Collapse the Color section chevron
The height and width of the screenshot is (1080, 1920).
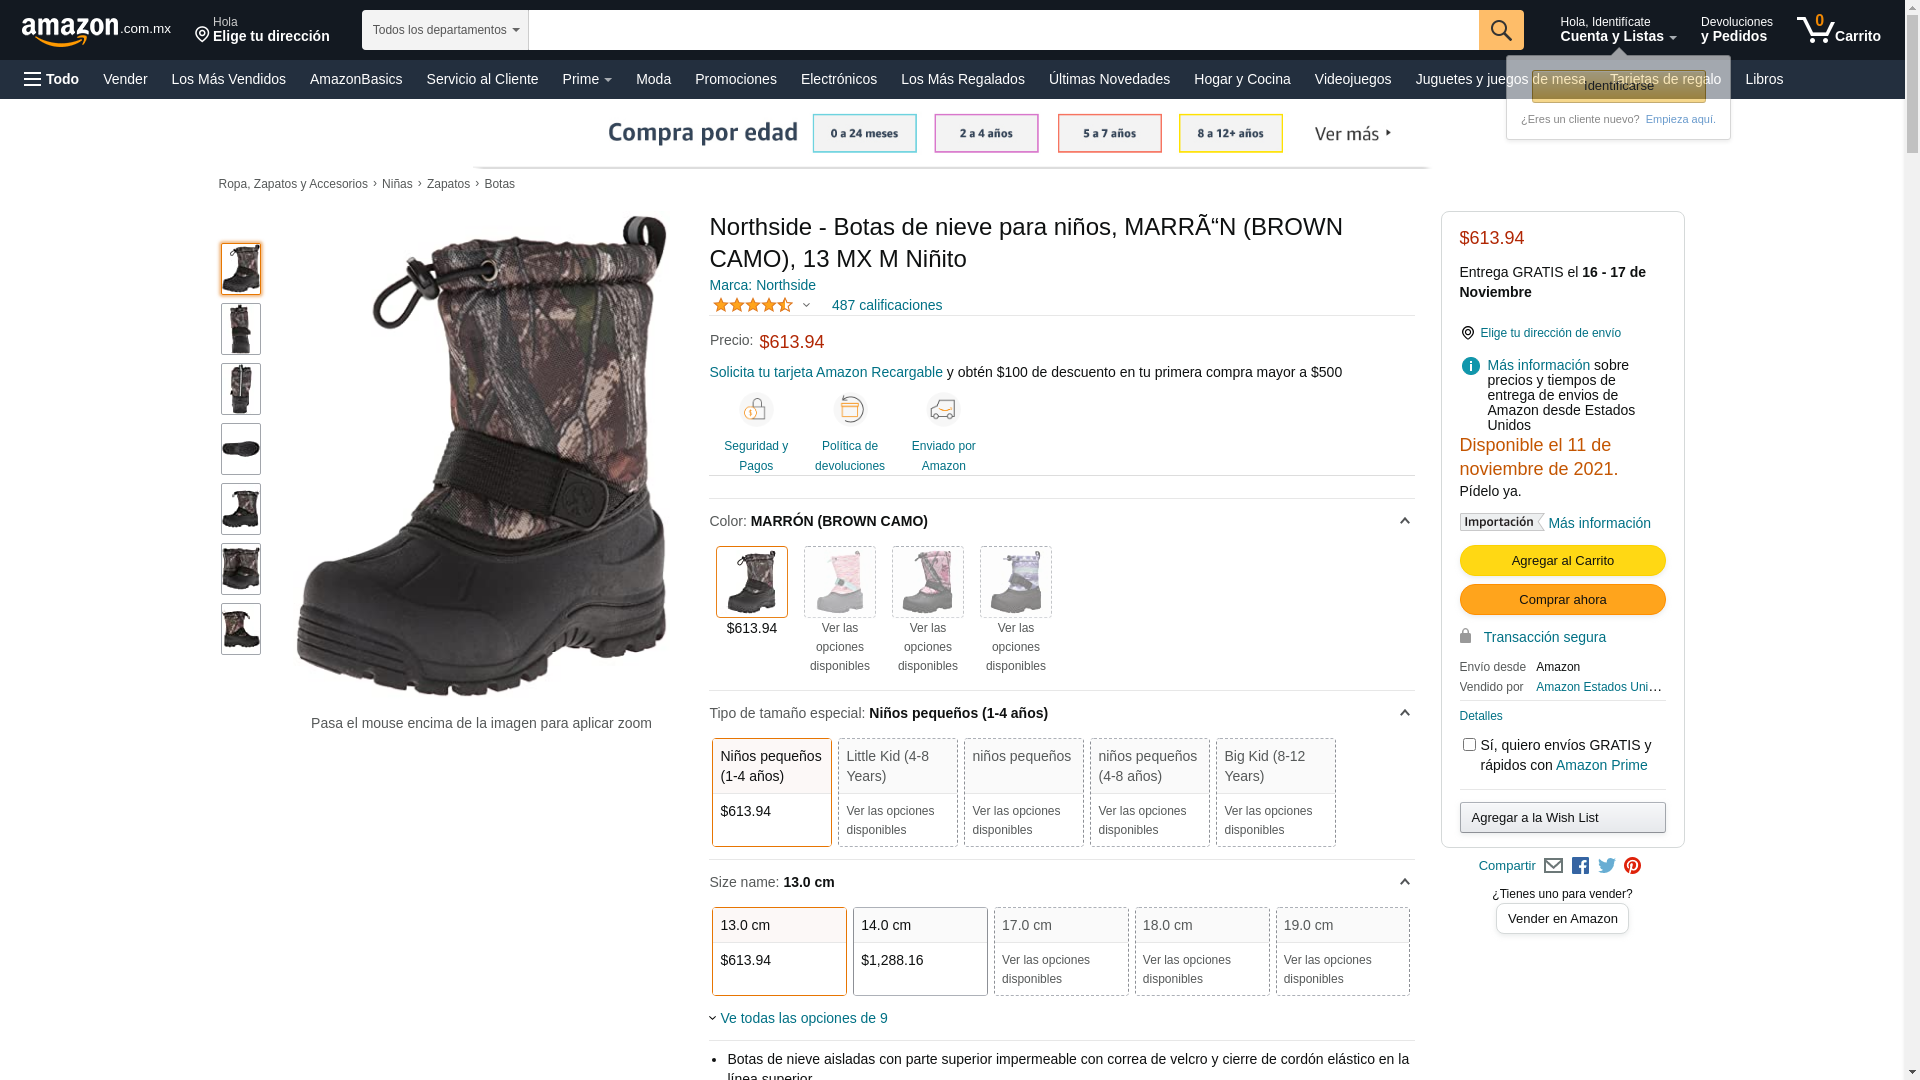[x=1404, y=521]
